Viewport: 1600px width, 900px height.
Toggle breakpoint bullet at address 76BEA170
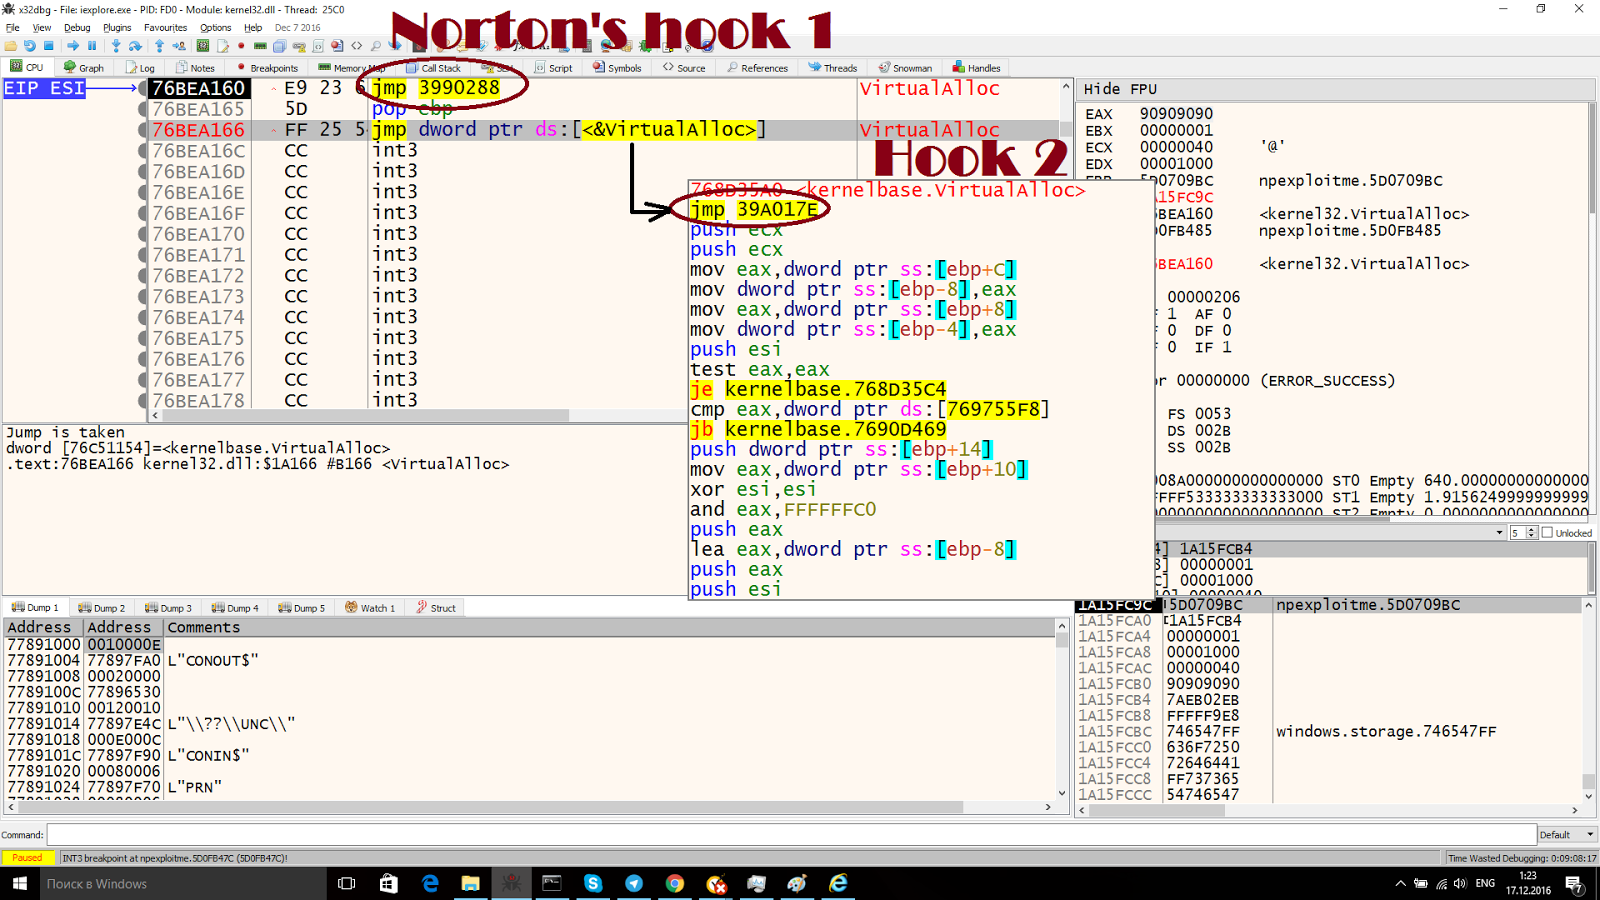click(x=143, y=234)
